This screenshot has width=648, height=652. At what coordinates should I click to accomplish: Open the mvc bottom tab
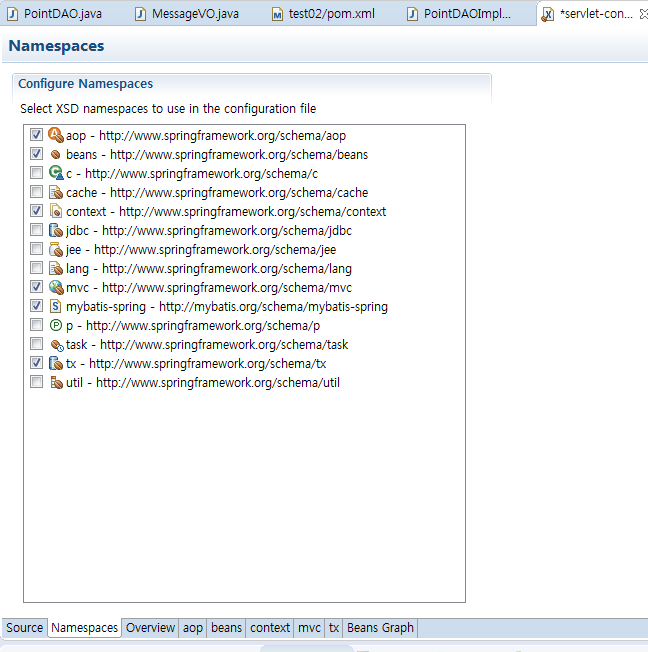[x=309, y=627]
